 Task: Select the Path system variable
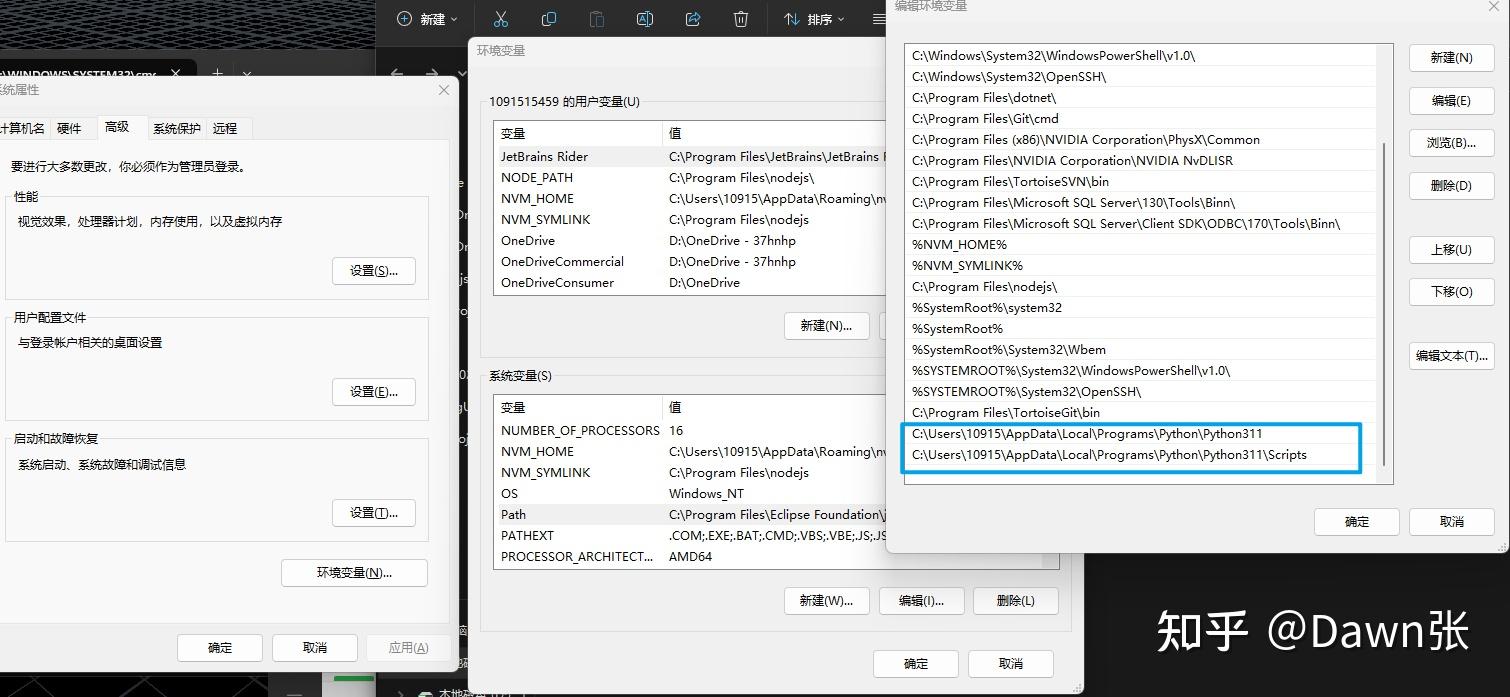(690, 514)
